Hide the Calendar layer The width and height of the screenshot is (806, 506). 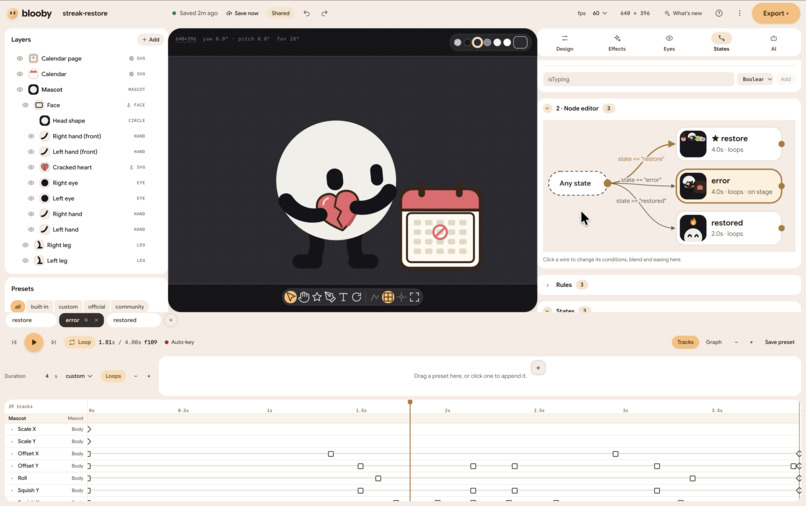(20, 74)
